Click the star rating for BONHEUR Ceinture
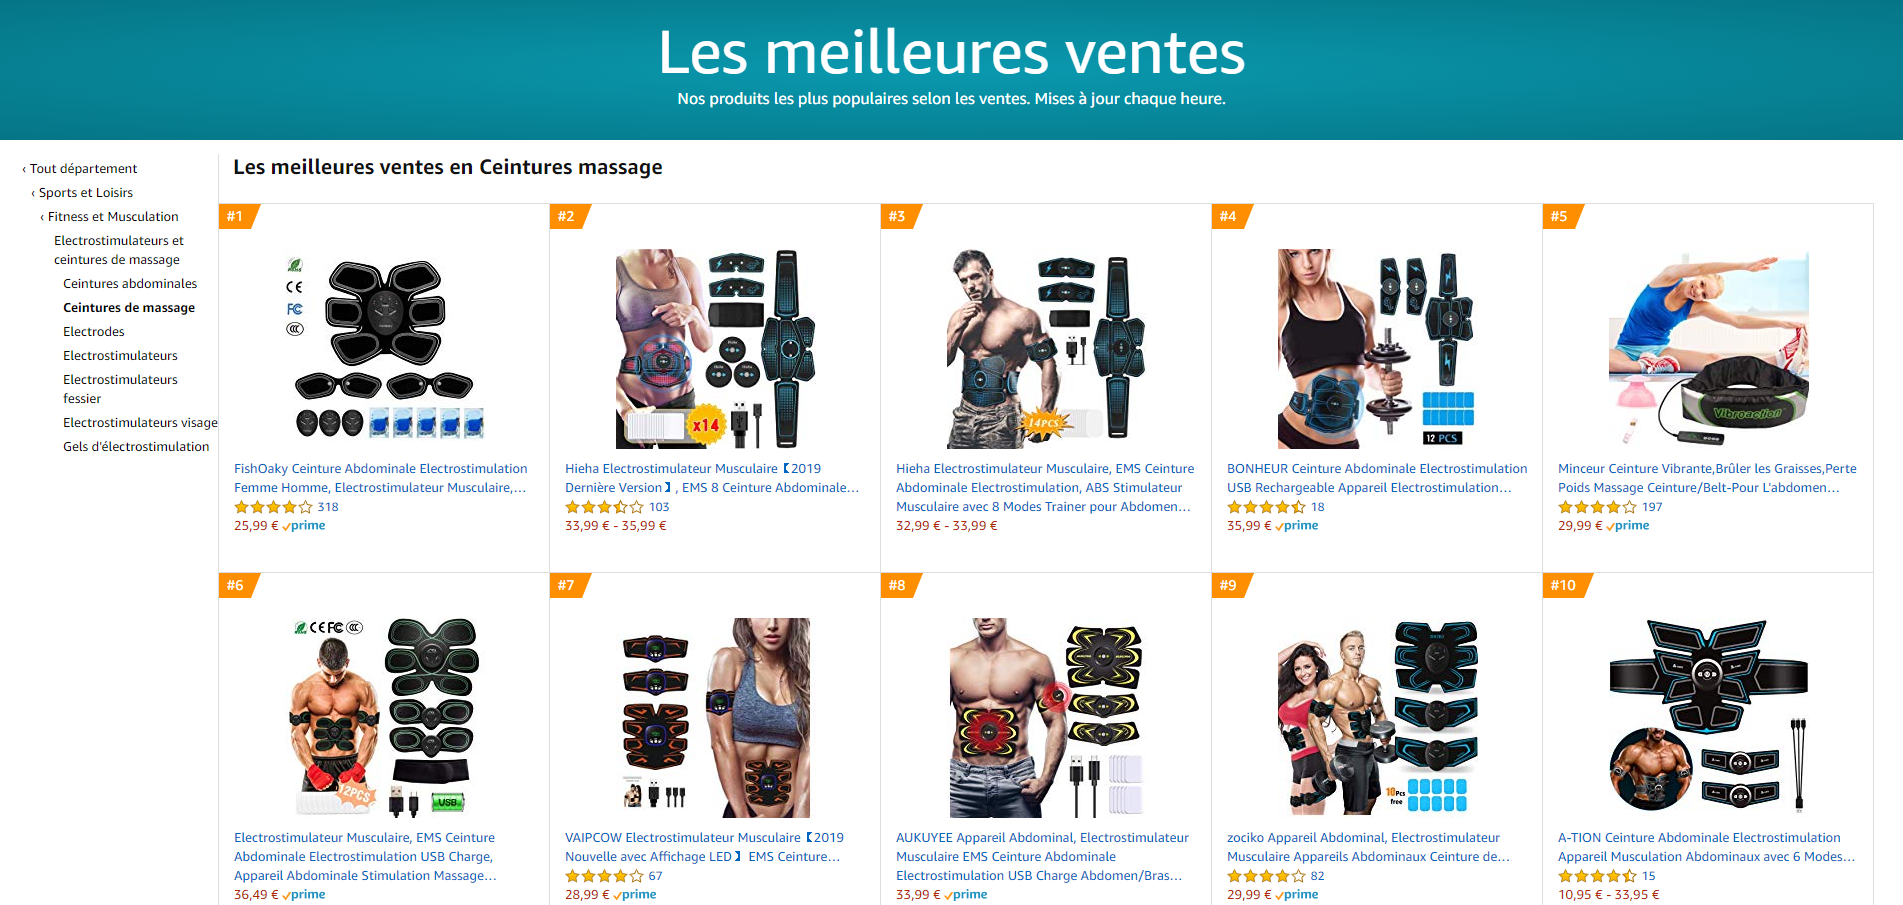The width and height of the screenshot is (1903, 905). (1266, 507)
